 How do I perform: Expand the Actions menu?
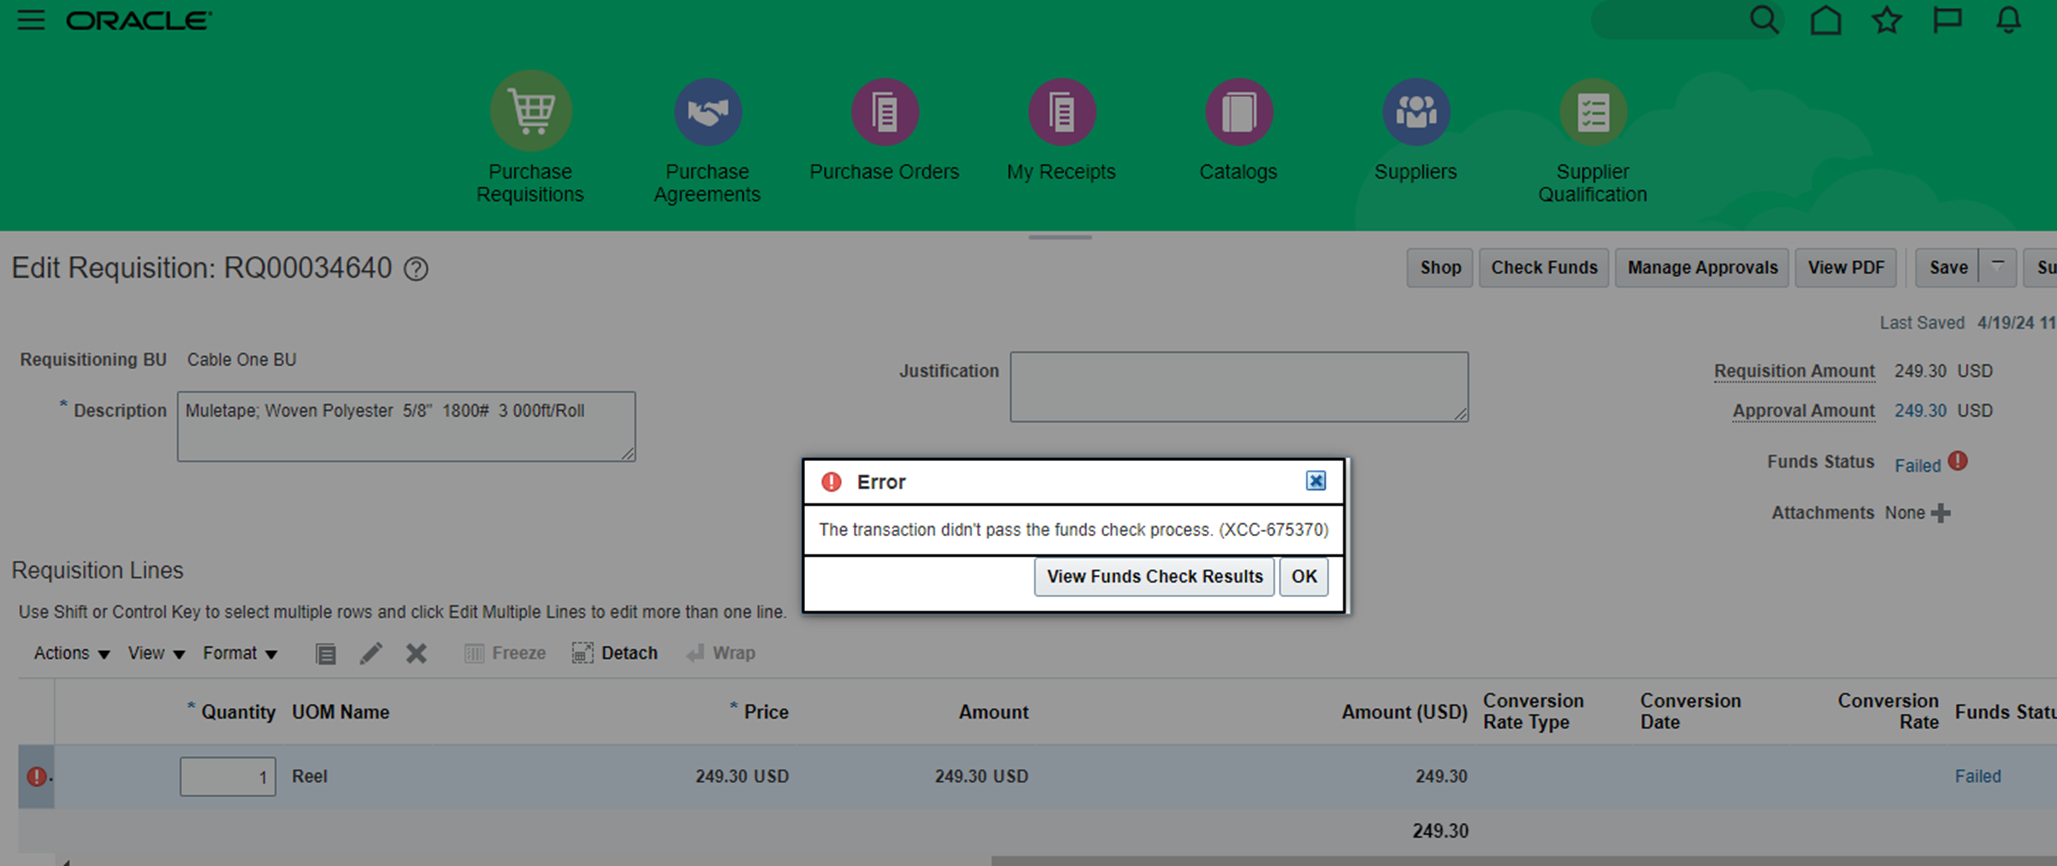pyautogui.click(x=71, y=653)
